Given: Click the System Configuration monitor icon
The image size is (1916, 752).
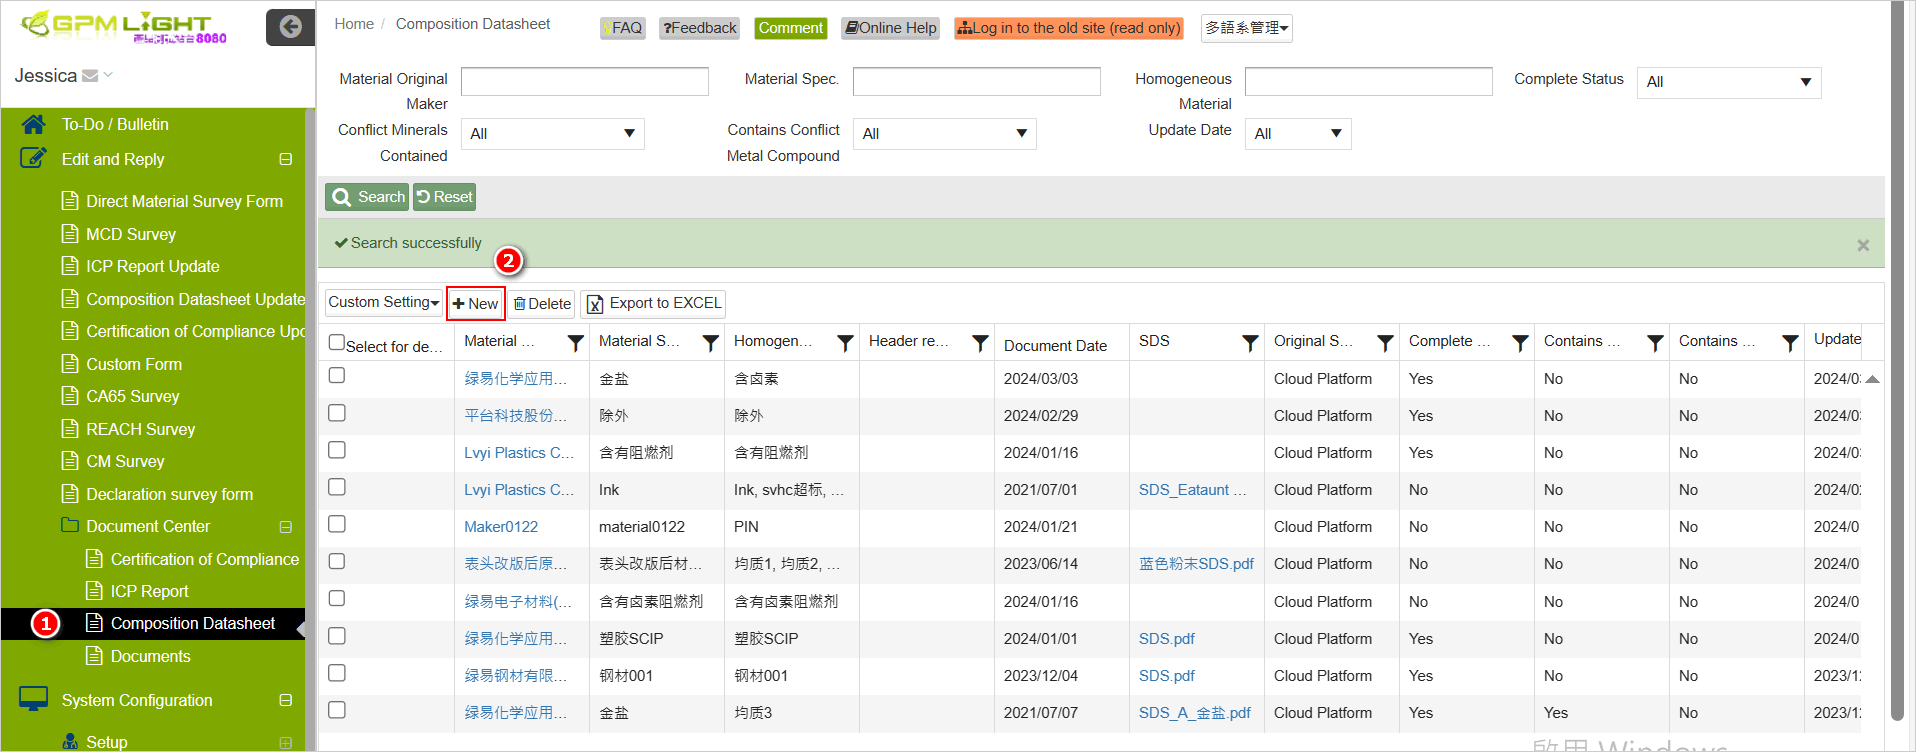Looking at the screenshot, I should click(x=33, y=699).
